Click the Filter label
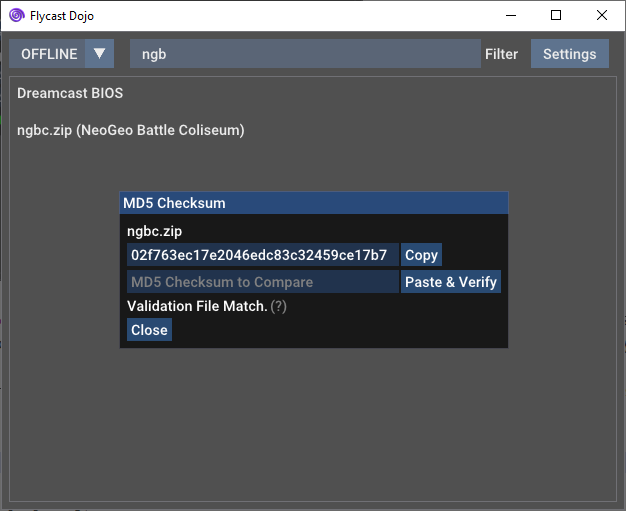The height and width of the screenshot is (511, 626). (x=501, y=54)
